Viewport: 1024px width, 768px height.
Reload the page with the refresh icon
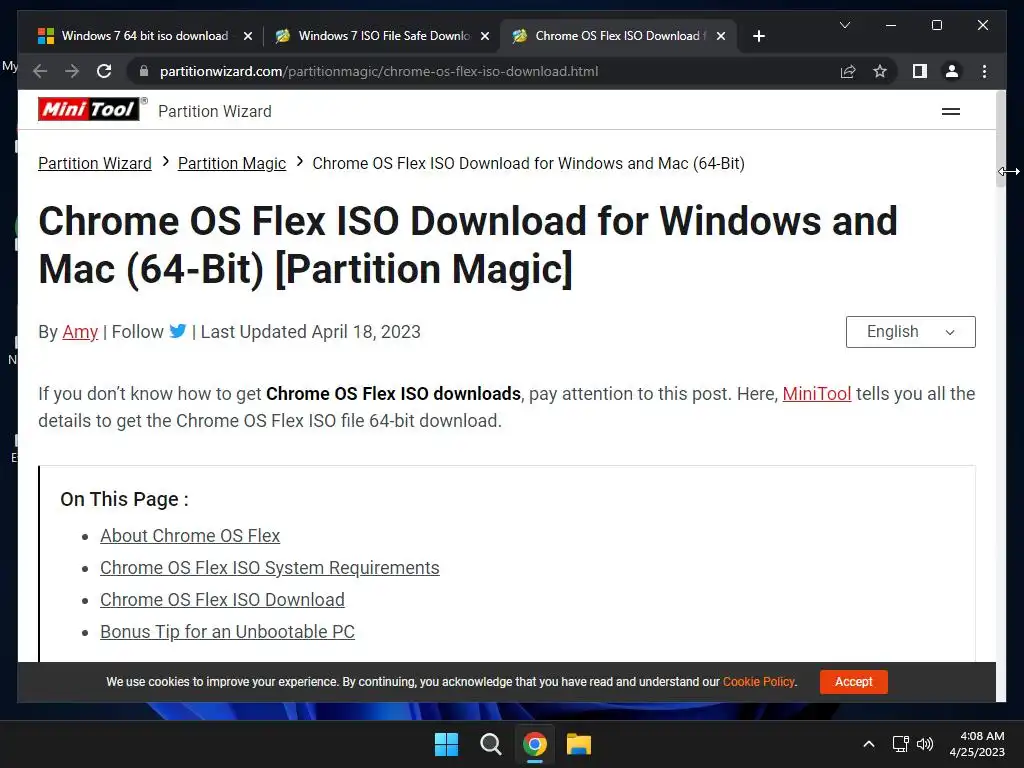[104, 71]
